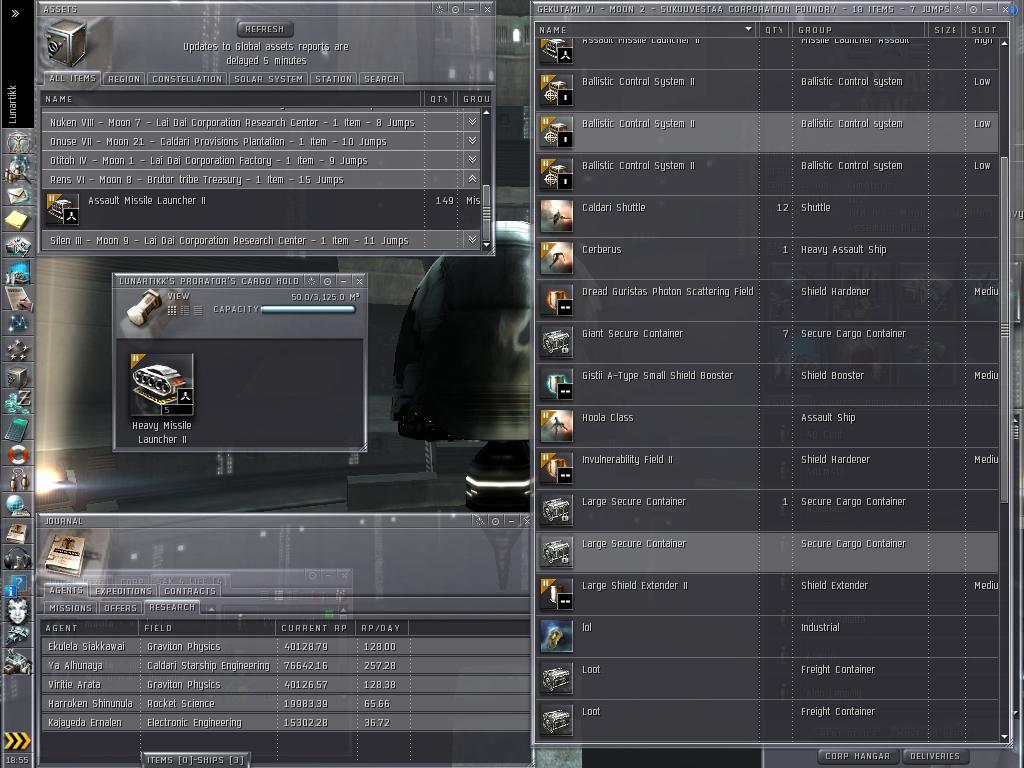Select Ya Alhunaya research agent row

(286, 665)
